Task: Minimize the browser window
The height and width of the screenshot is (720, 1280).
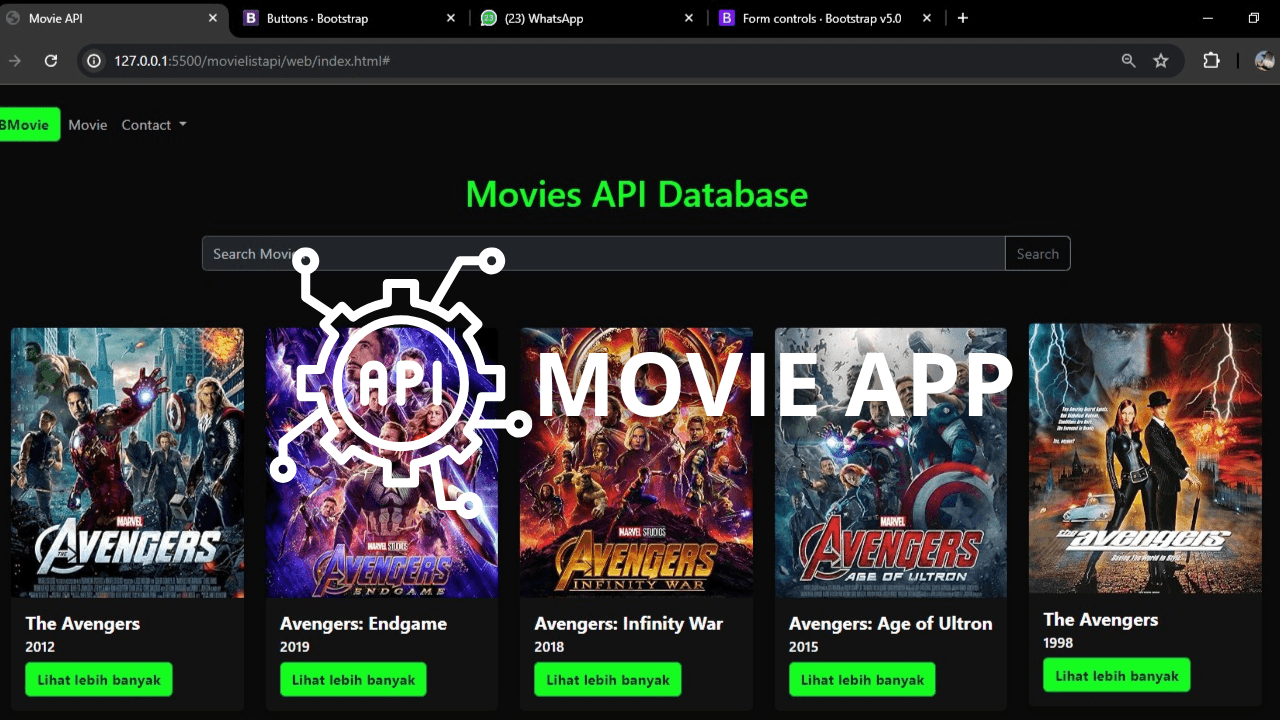Action: 1208,18
